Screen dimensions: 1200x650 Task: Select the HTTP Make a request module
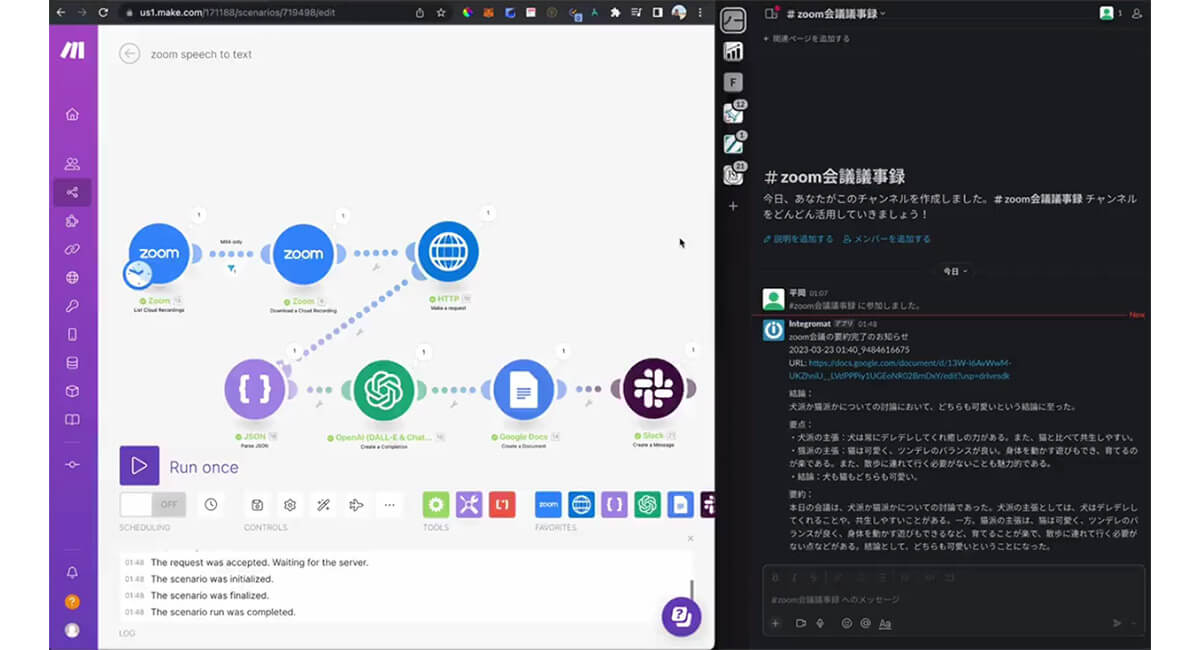tap(447, 253)
